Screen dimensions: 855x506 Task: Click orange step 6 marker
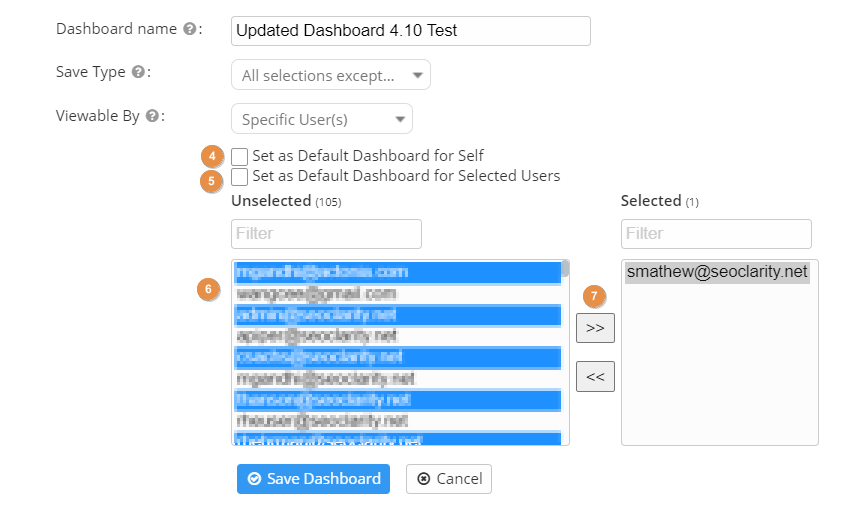208,289
